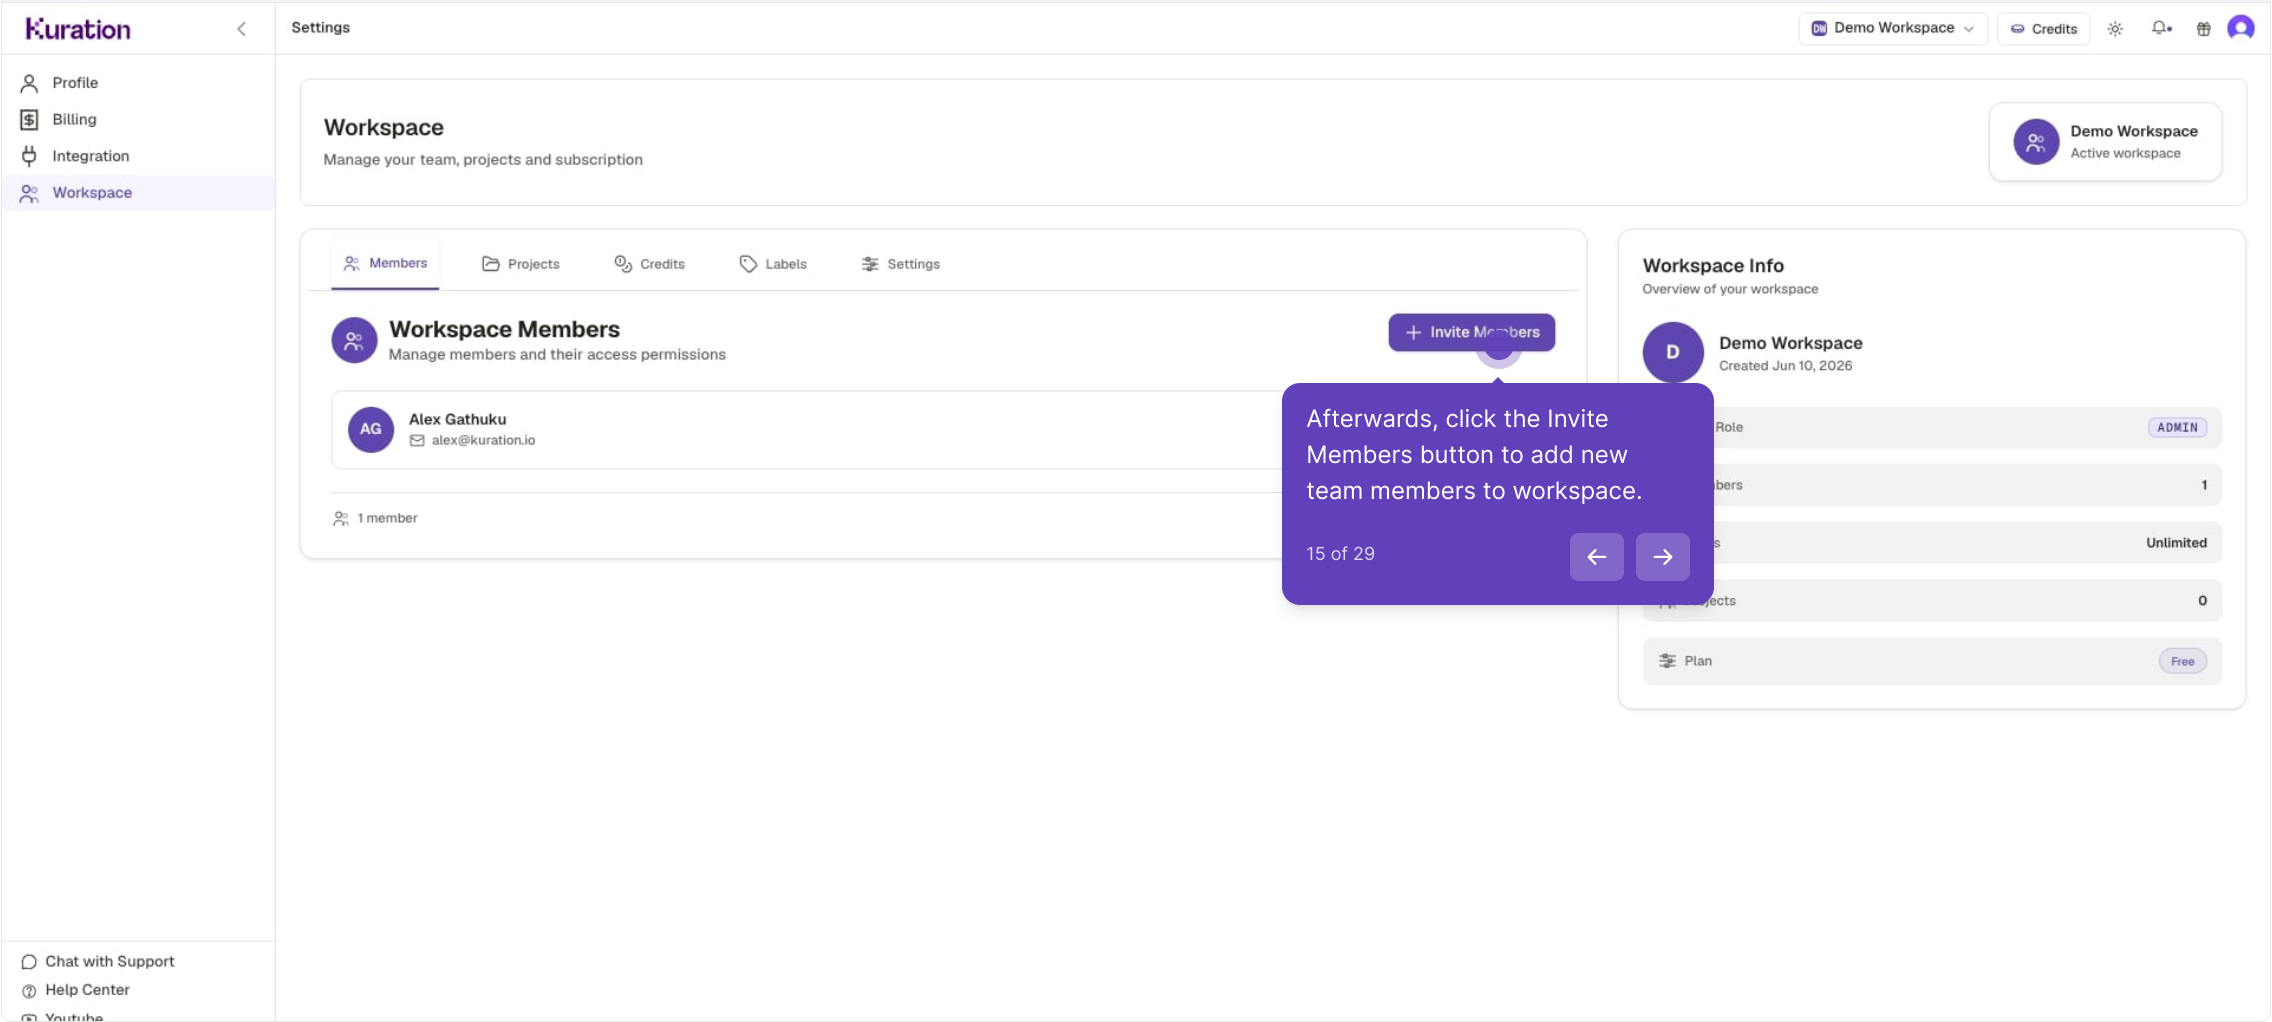Click the Chat with Support bubble icon
The image size is (2272, 1022).
29,962
